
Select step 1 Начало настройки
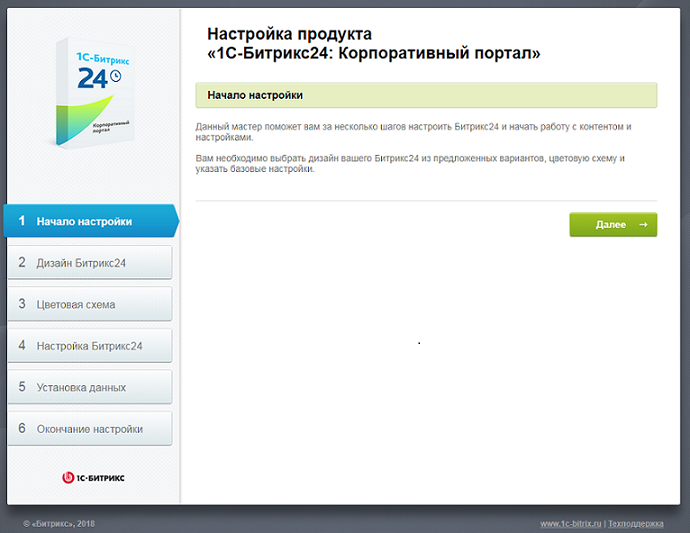(90, 221)
